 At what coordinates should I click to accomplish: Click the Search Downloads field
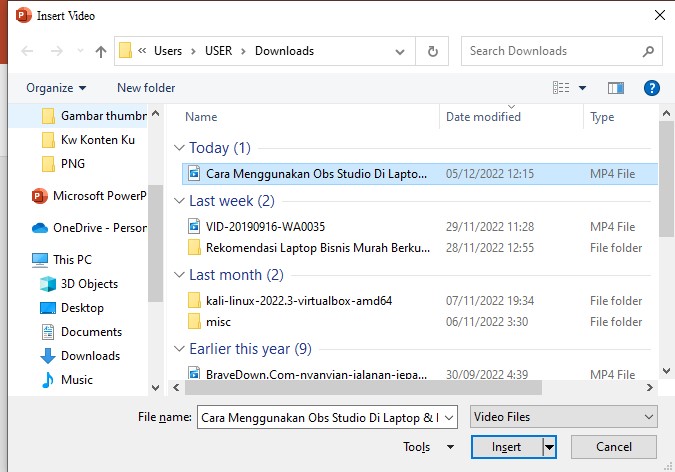pos(553,51)
